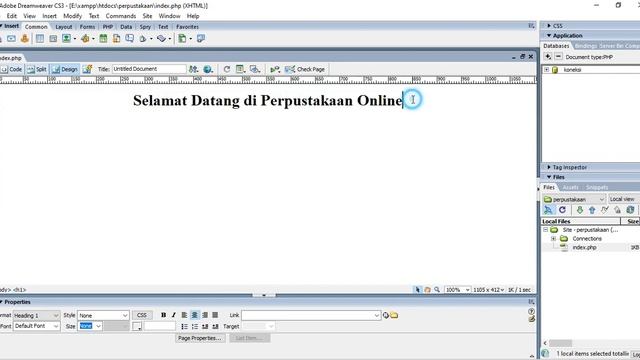Connect to remote host icon in Files
Screen dimensions: 640x360
[548, 210]
